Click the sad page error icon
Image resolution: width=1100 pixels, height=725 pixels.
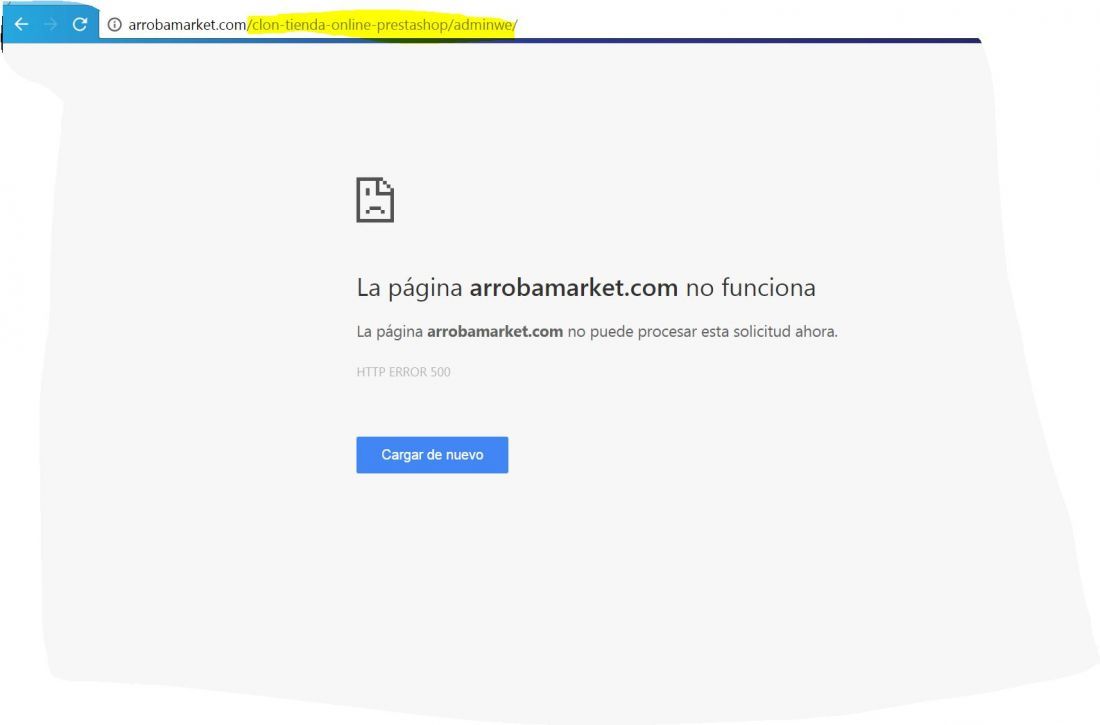coord(375,200)
